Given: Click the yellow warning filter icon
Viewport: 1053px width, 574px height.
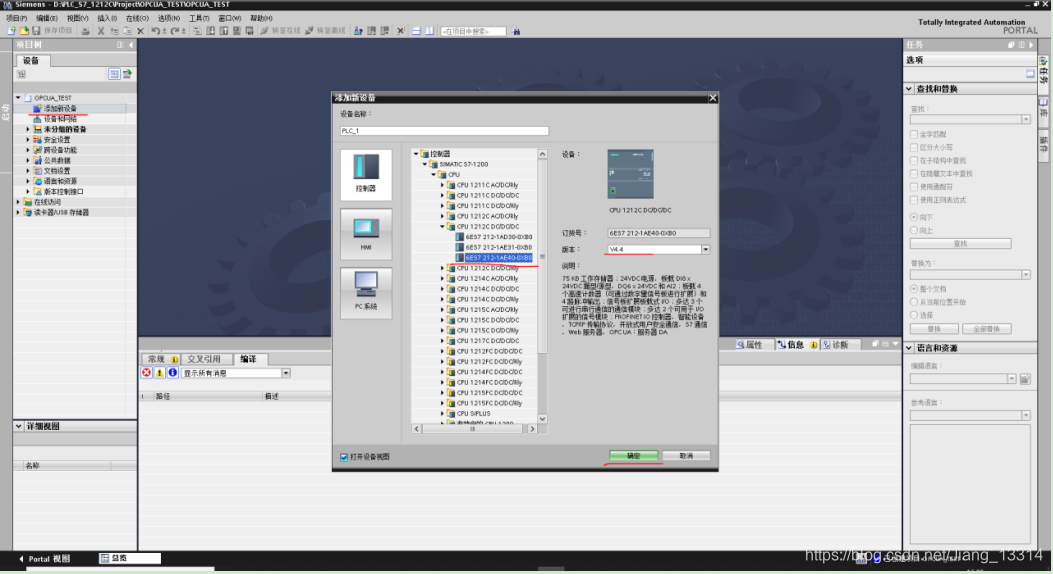Looking at the screenshot, I should pyautogui.click(x=159, y=373).
